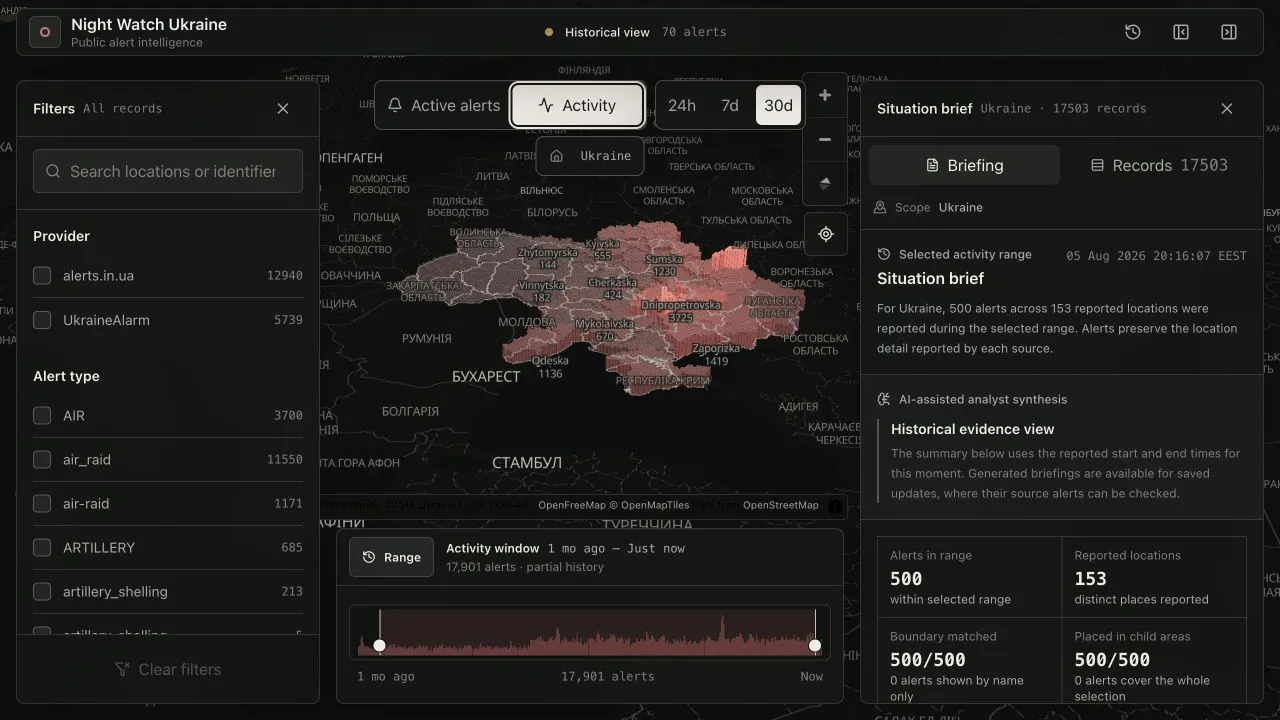Click the Sumska 1230 map label
Viewport: 1280px width, 720px height.
coord(664,265)
